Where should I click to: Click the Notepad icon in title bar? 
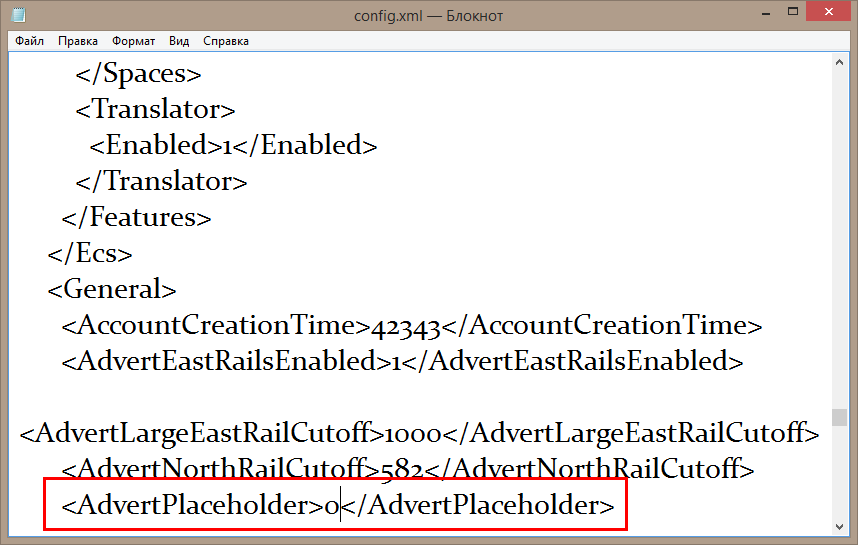19,14
